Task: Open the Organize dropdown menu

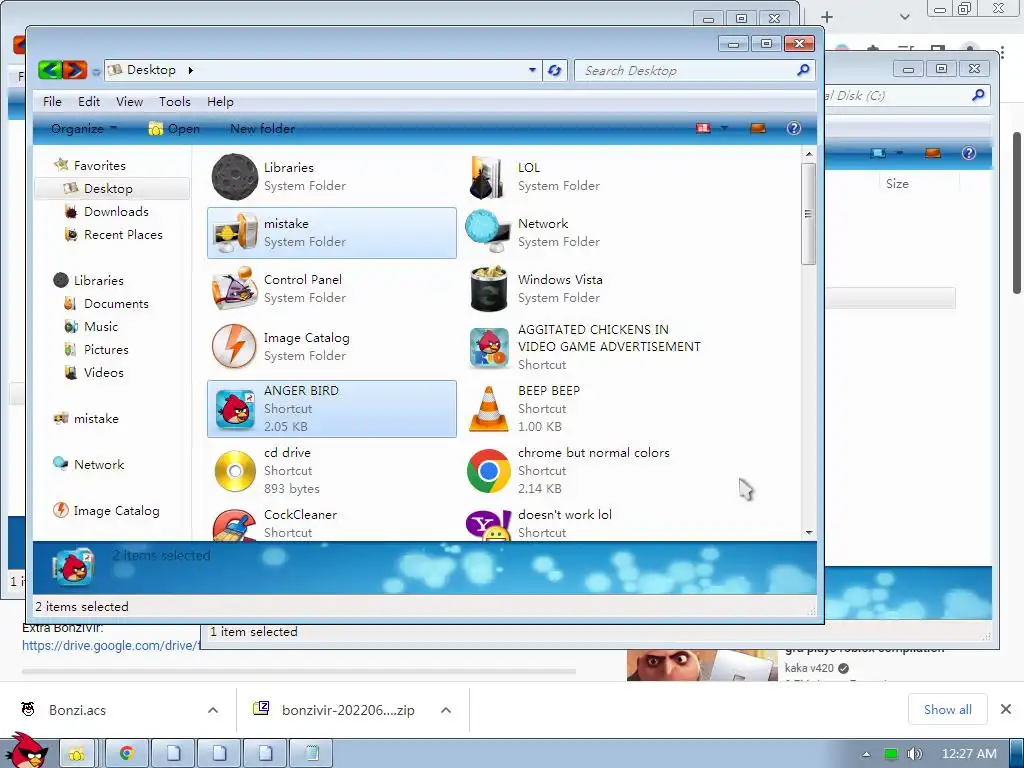Action: 84,128
